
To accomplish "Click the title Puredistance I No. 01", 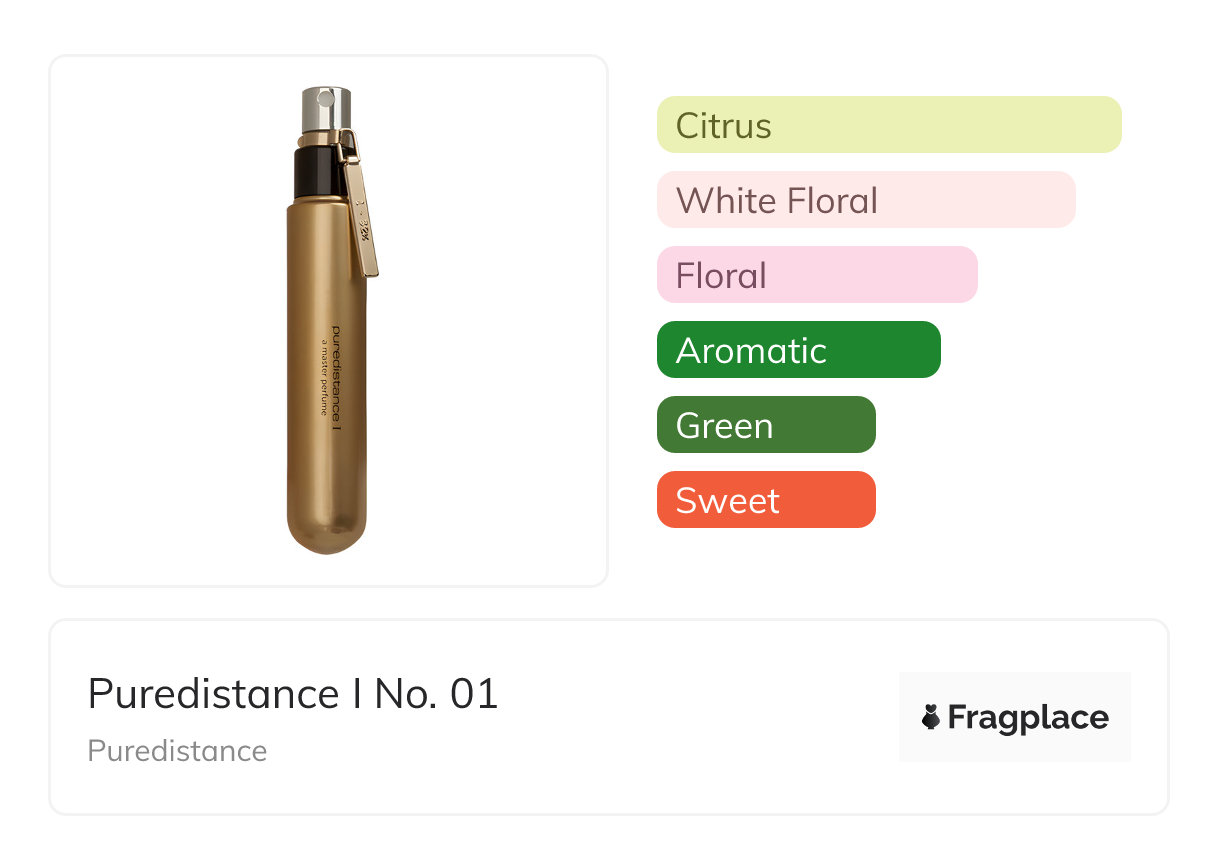I will point(292,694).
